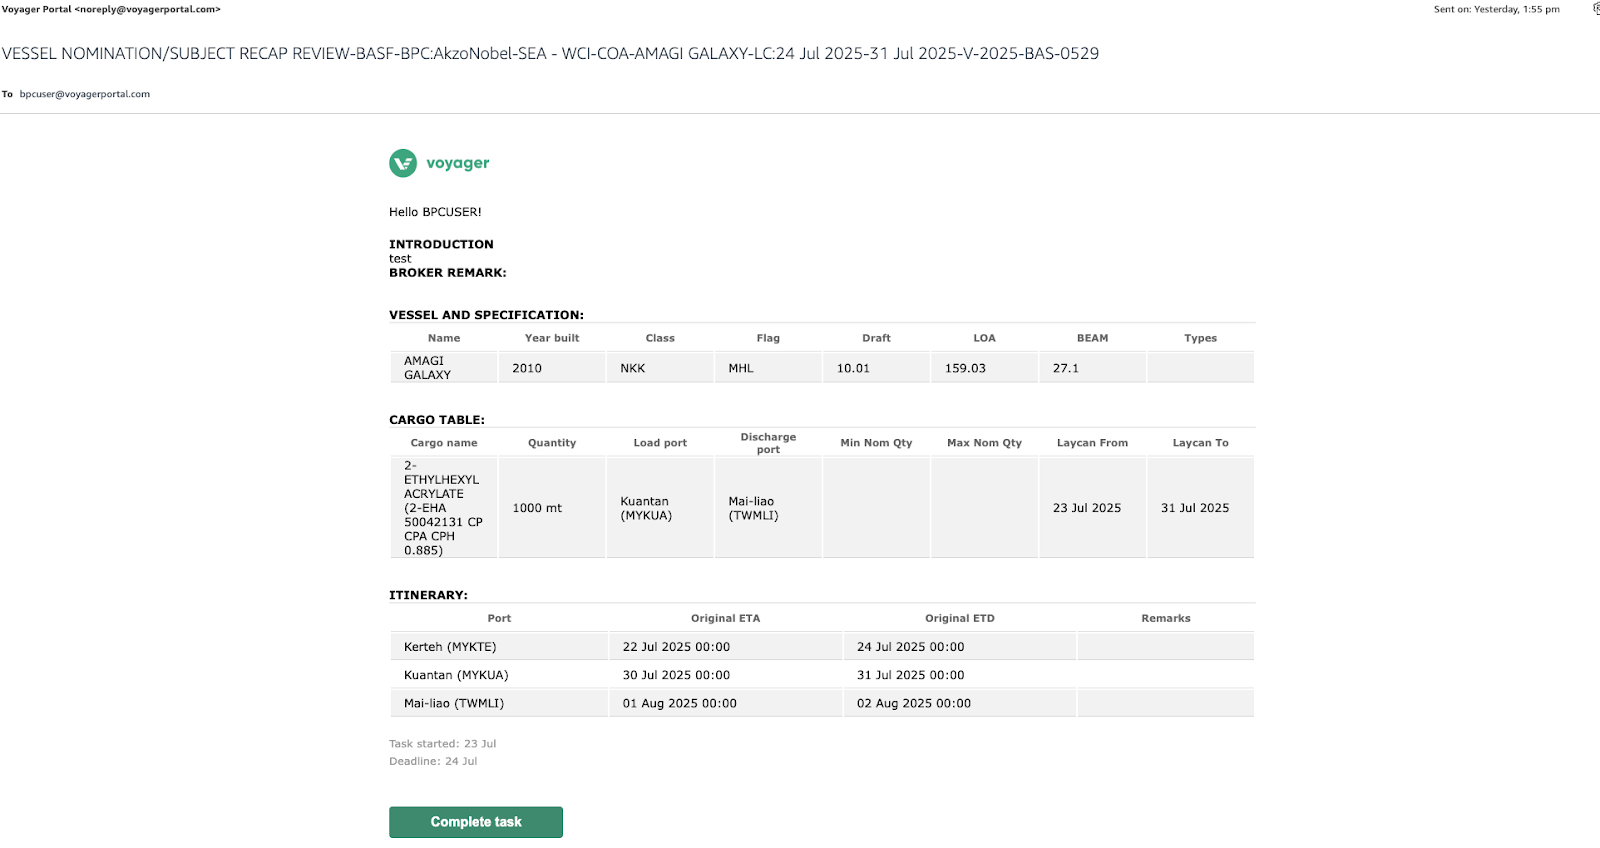Click the Types column header
1600x848 pixels.
[x=1200, y=338]
